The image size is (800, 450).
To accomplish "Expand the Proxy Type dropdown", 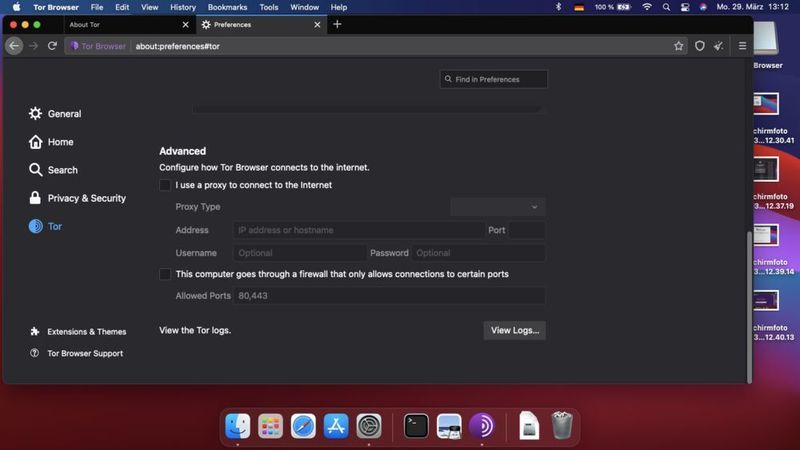I will click(497, 207).
